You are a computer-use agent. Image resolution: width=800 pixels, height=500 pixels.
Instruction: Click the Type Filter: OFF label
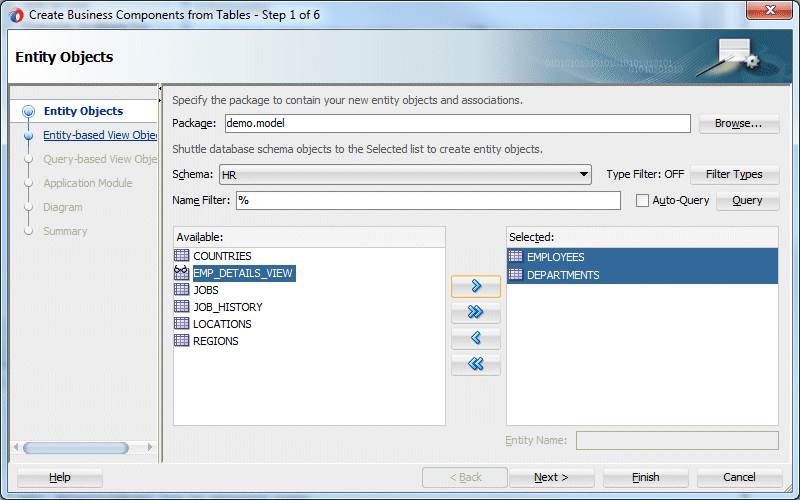point(645,174)
